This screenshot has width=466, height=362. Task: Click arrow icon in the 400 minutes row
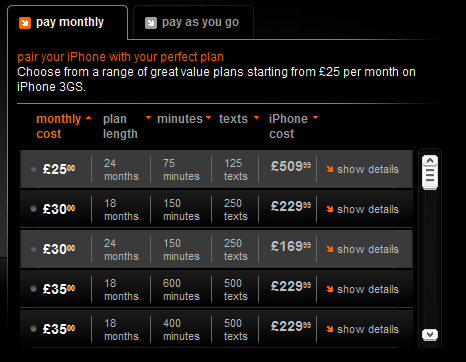(330, 329)
